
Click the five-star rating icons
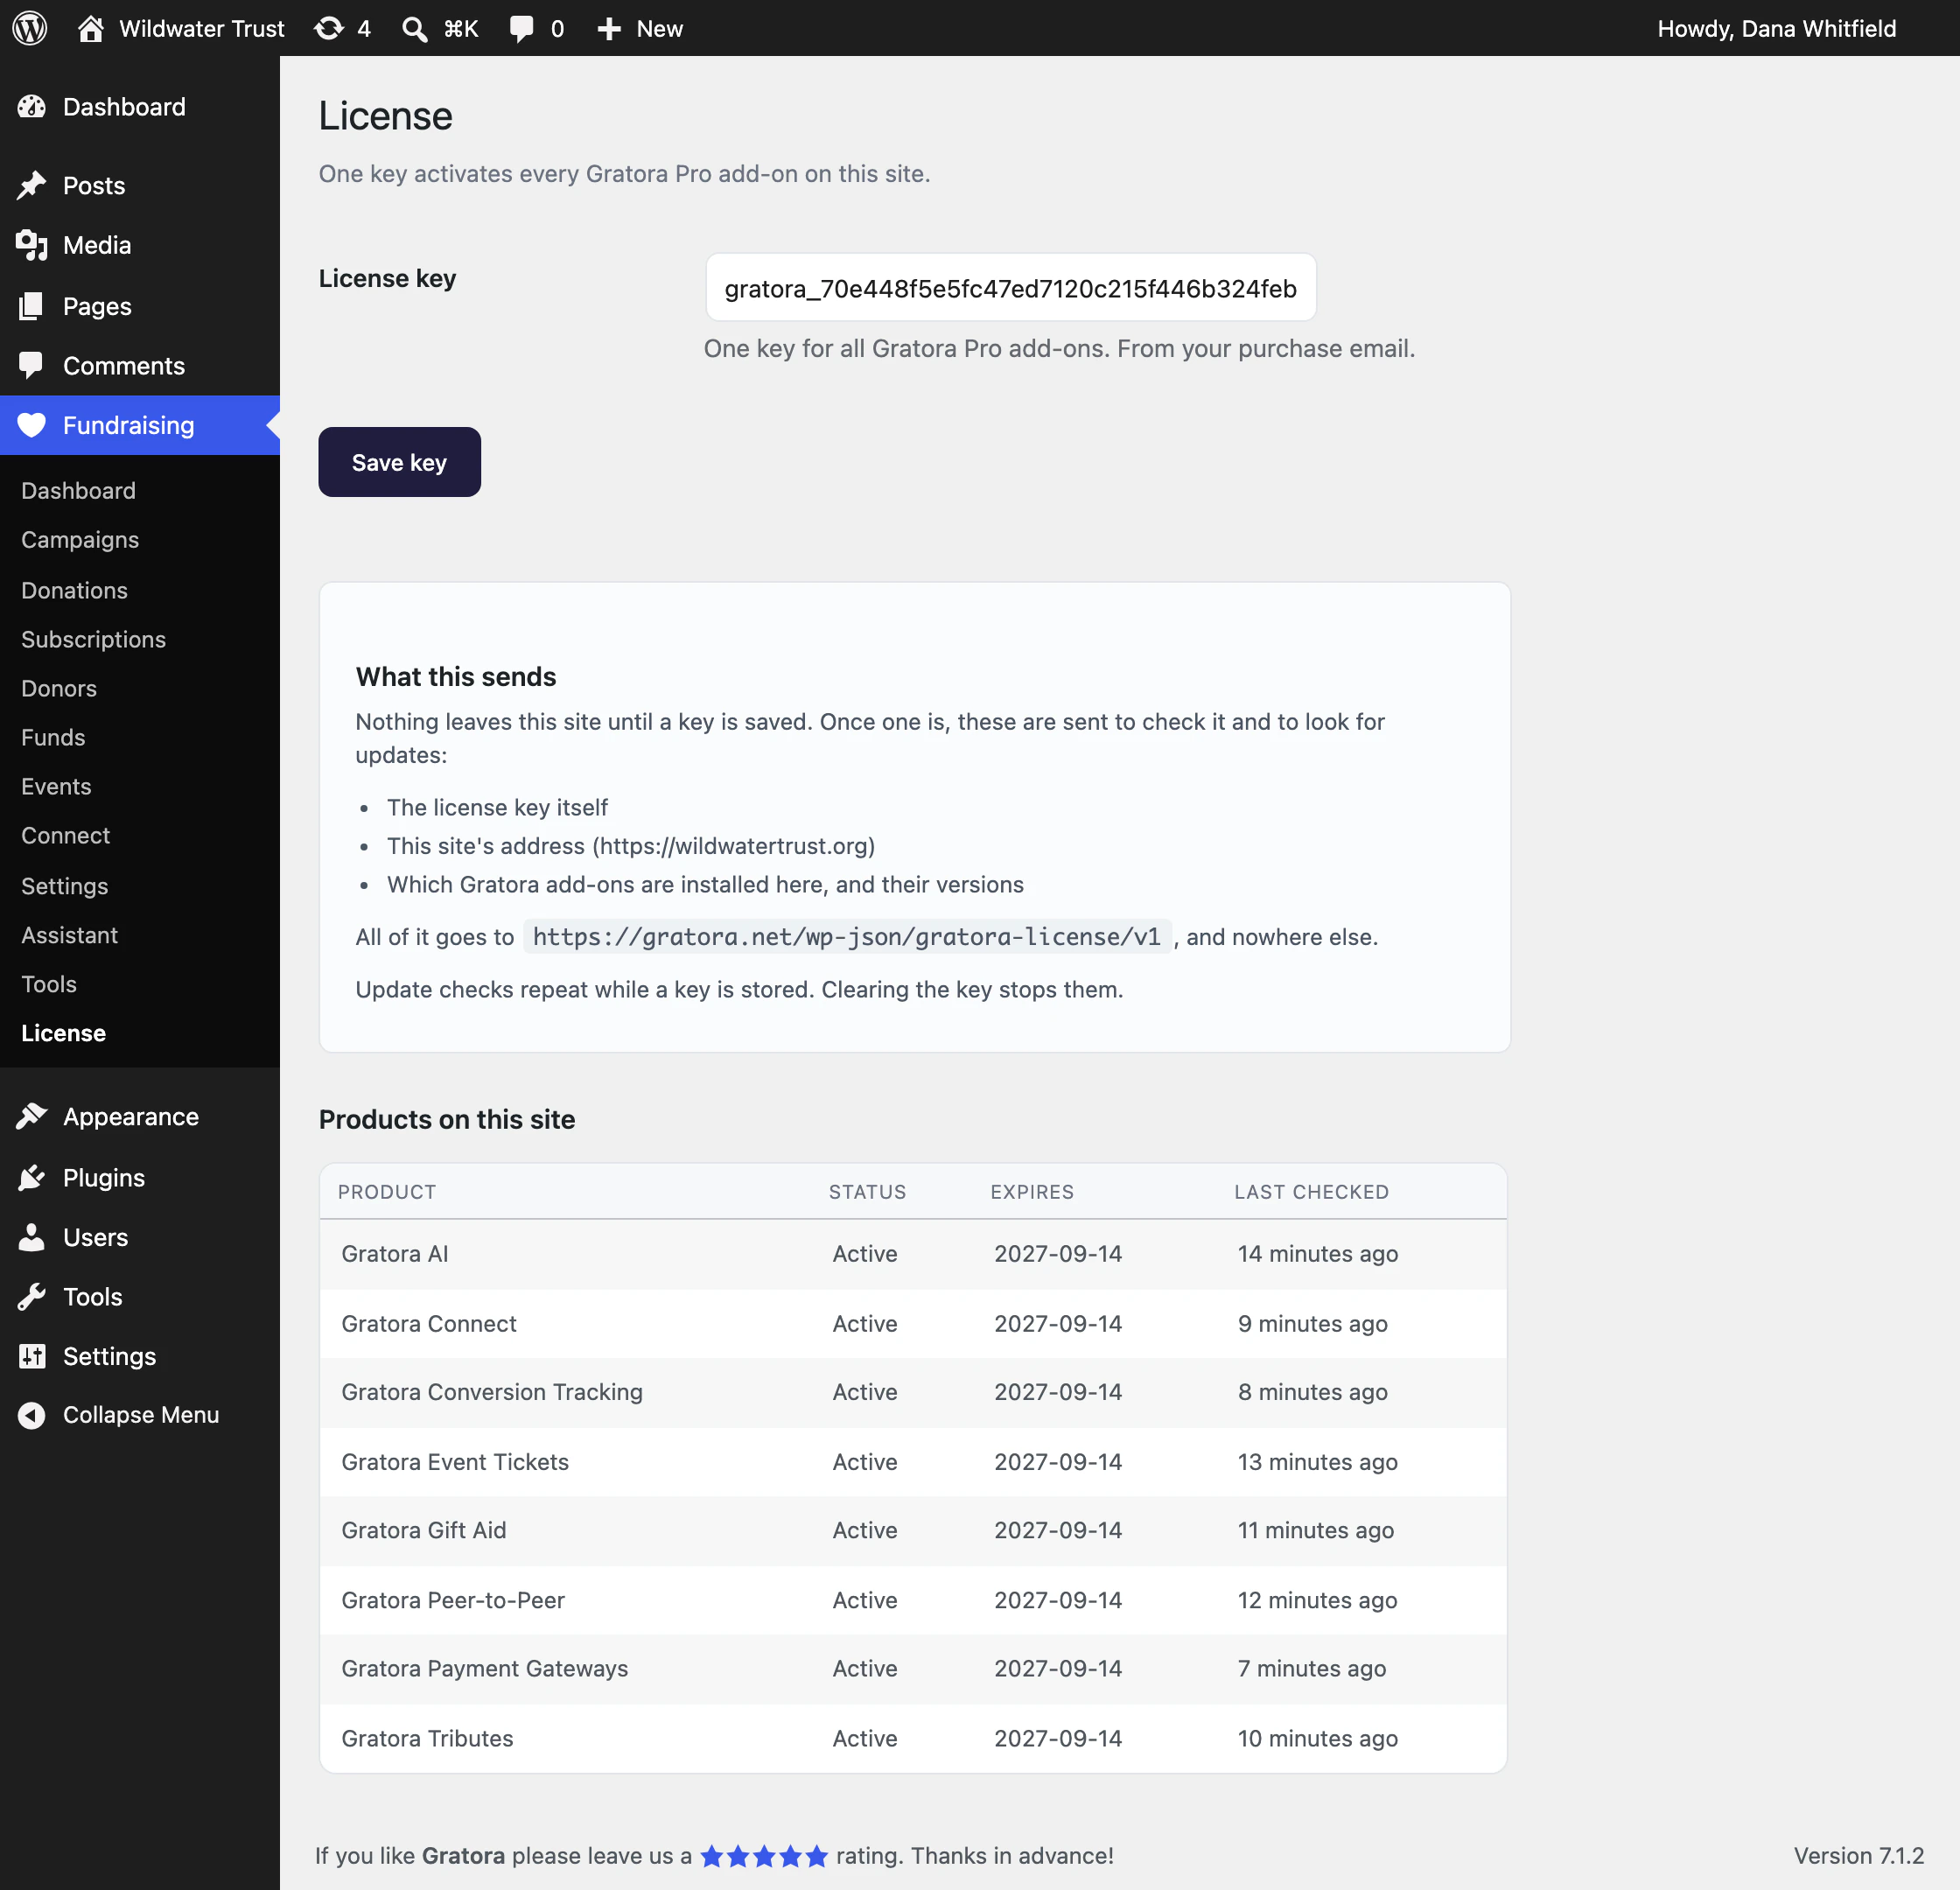[x=764, y=1856]
